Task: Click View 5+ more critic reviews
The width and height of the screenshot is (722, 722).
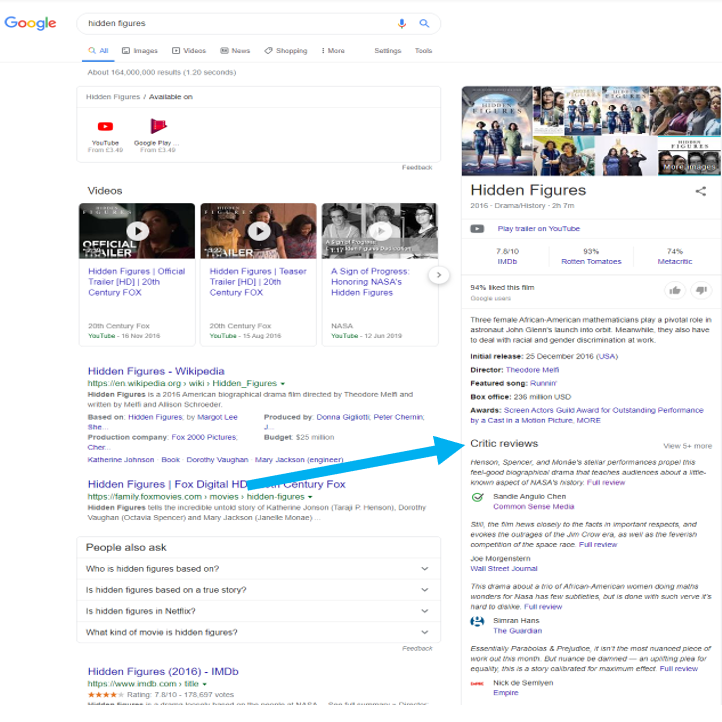Action: (x=687, y=446)
